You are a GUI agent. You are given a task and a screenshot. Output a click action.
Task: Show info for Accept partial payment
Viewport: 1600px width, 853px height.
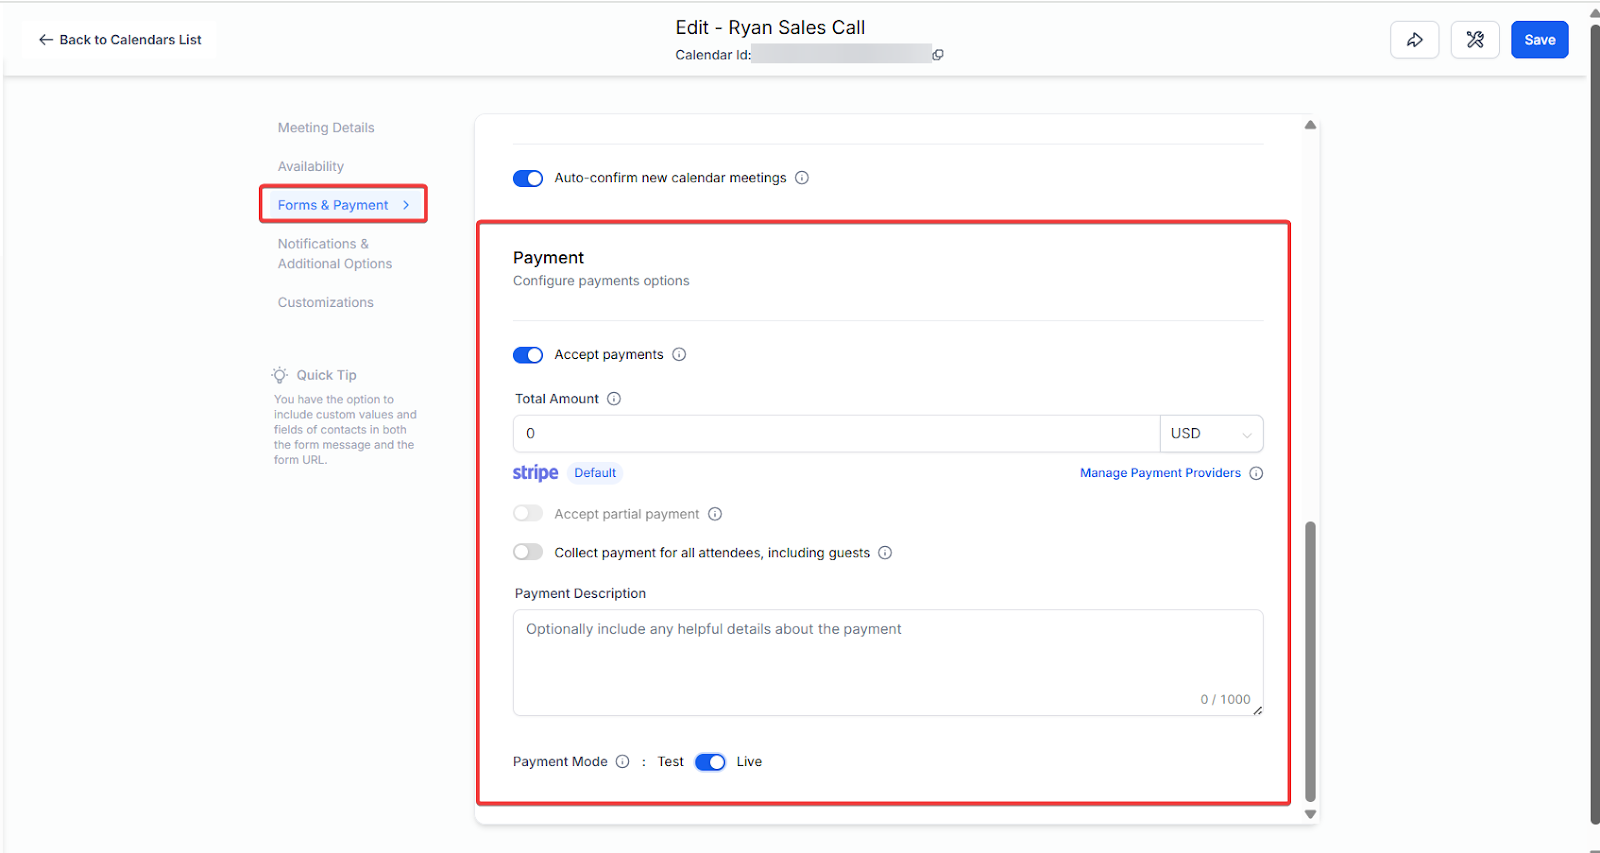(x=715, y=514)
